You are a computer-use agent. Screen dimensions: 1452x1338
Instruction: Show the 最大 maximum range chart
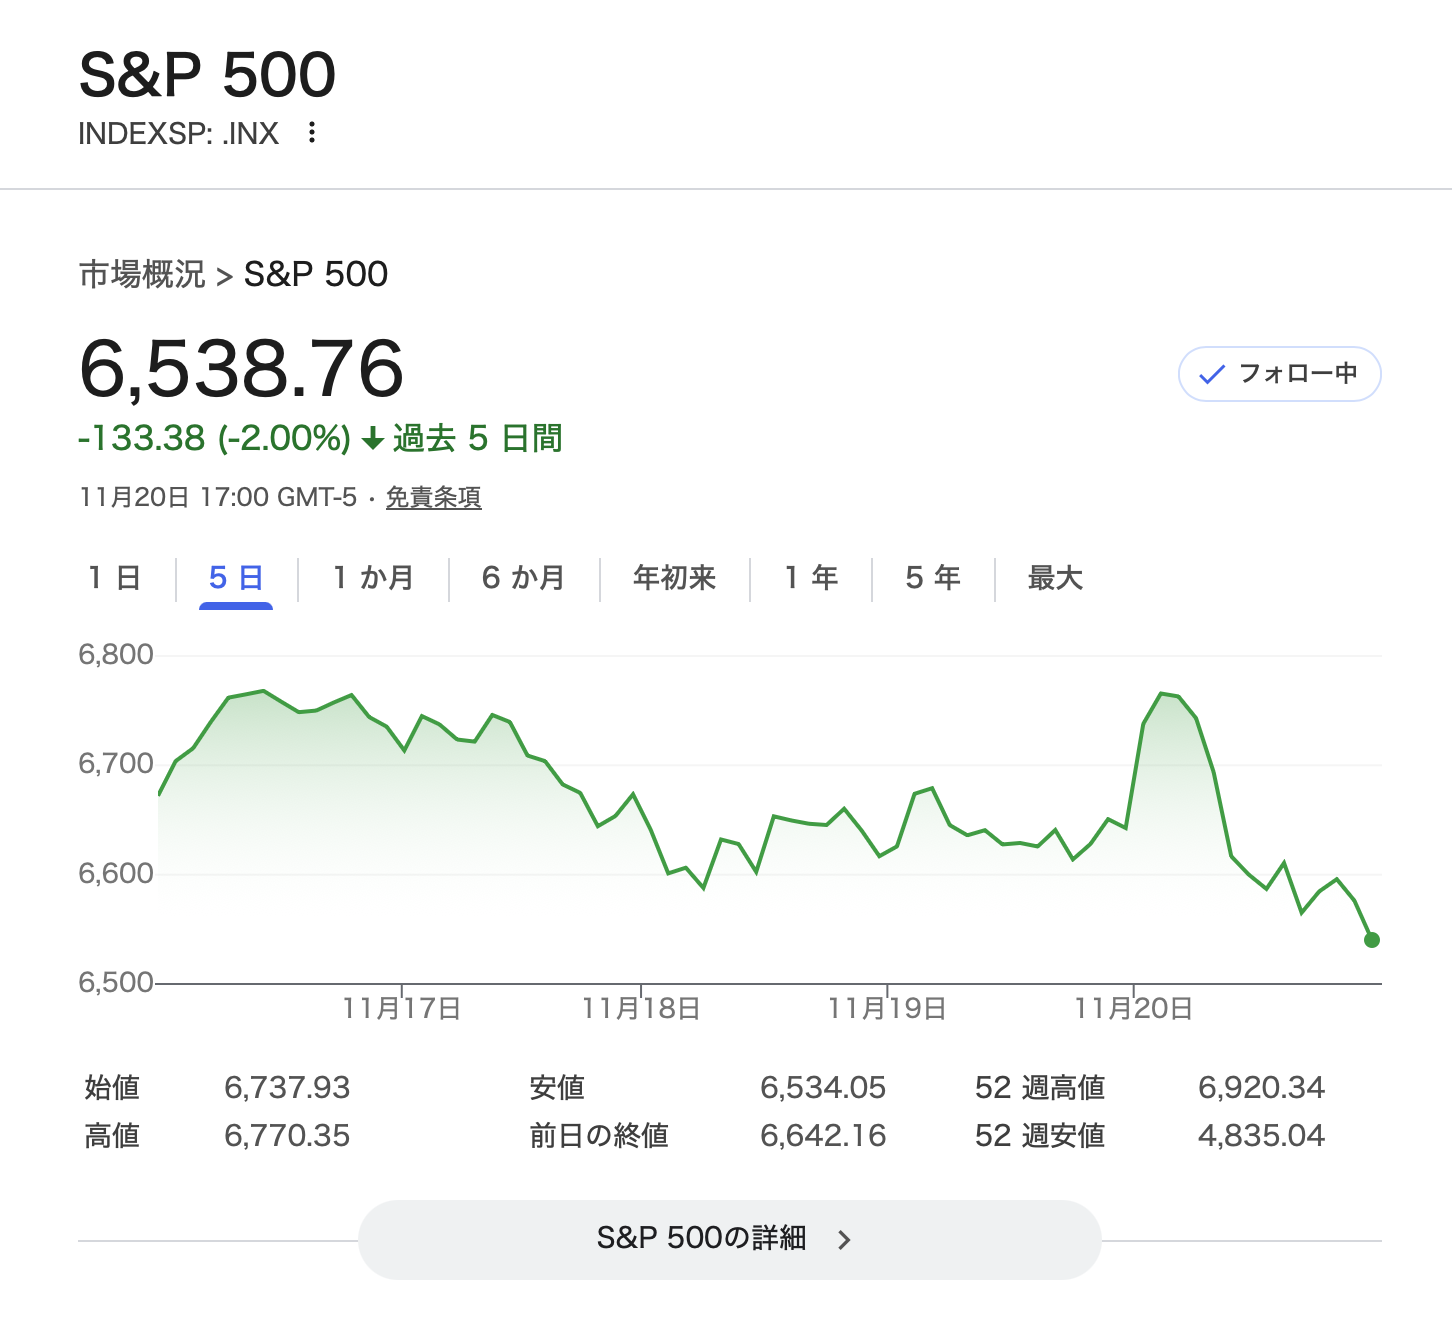click(1055, 578)
